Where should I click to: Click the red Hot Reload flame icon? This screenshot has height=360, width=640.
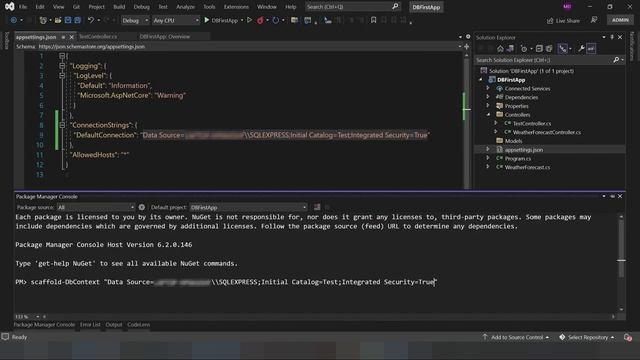260,20
